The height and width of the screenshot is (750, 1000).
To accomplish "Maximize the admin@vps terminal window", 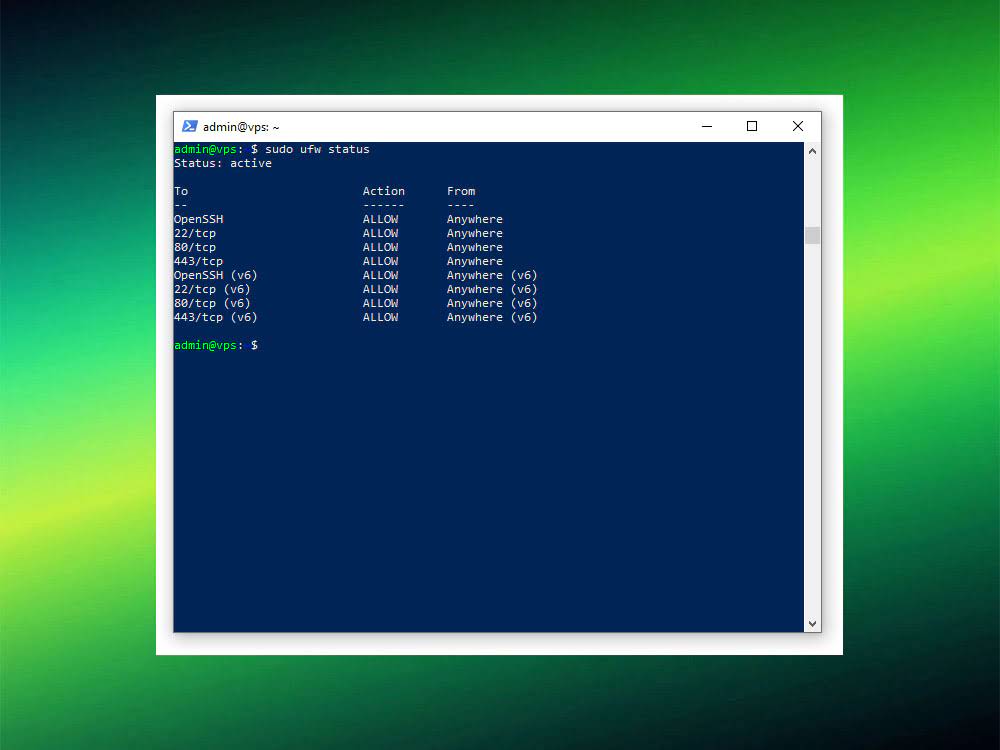I will [752, 127].
